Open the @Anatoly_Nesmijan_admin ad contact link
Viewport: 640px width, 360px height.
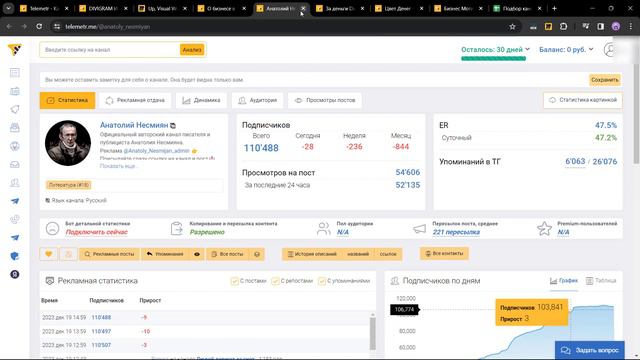click(156, 151)
